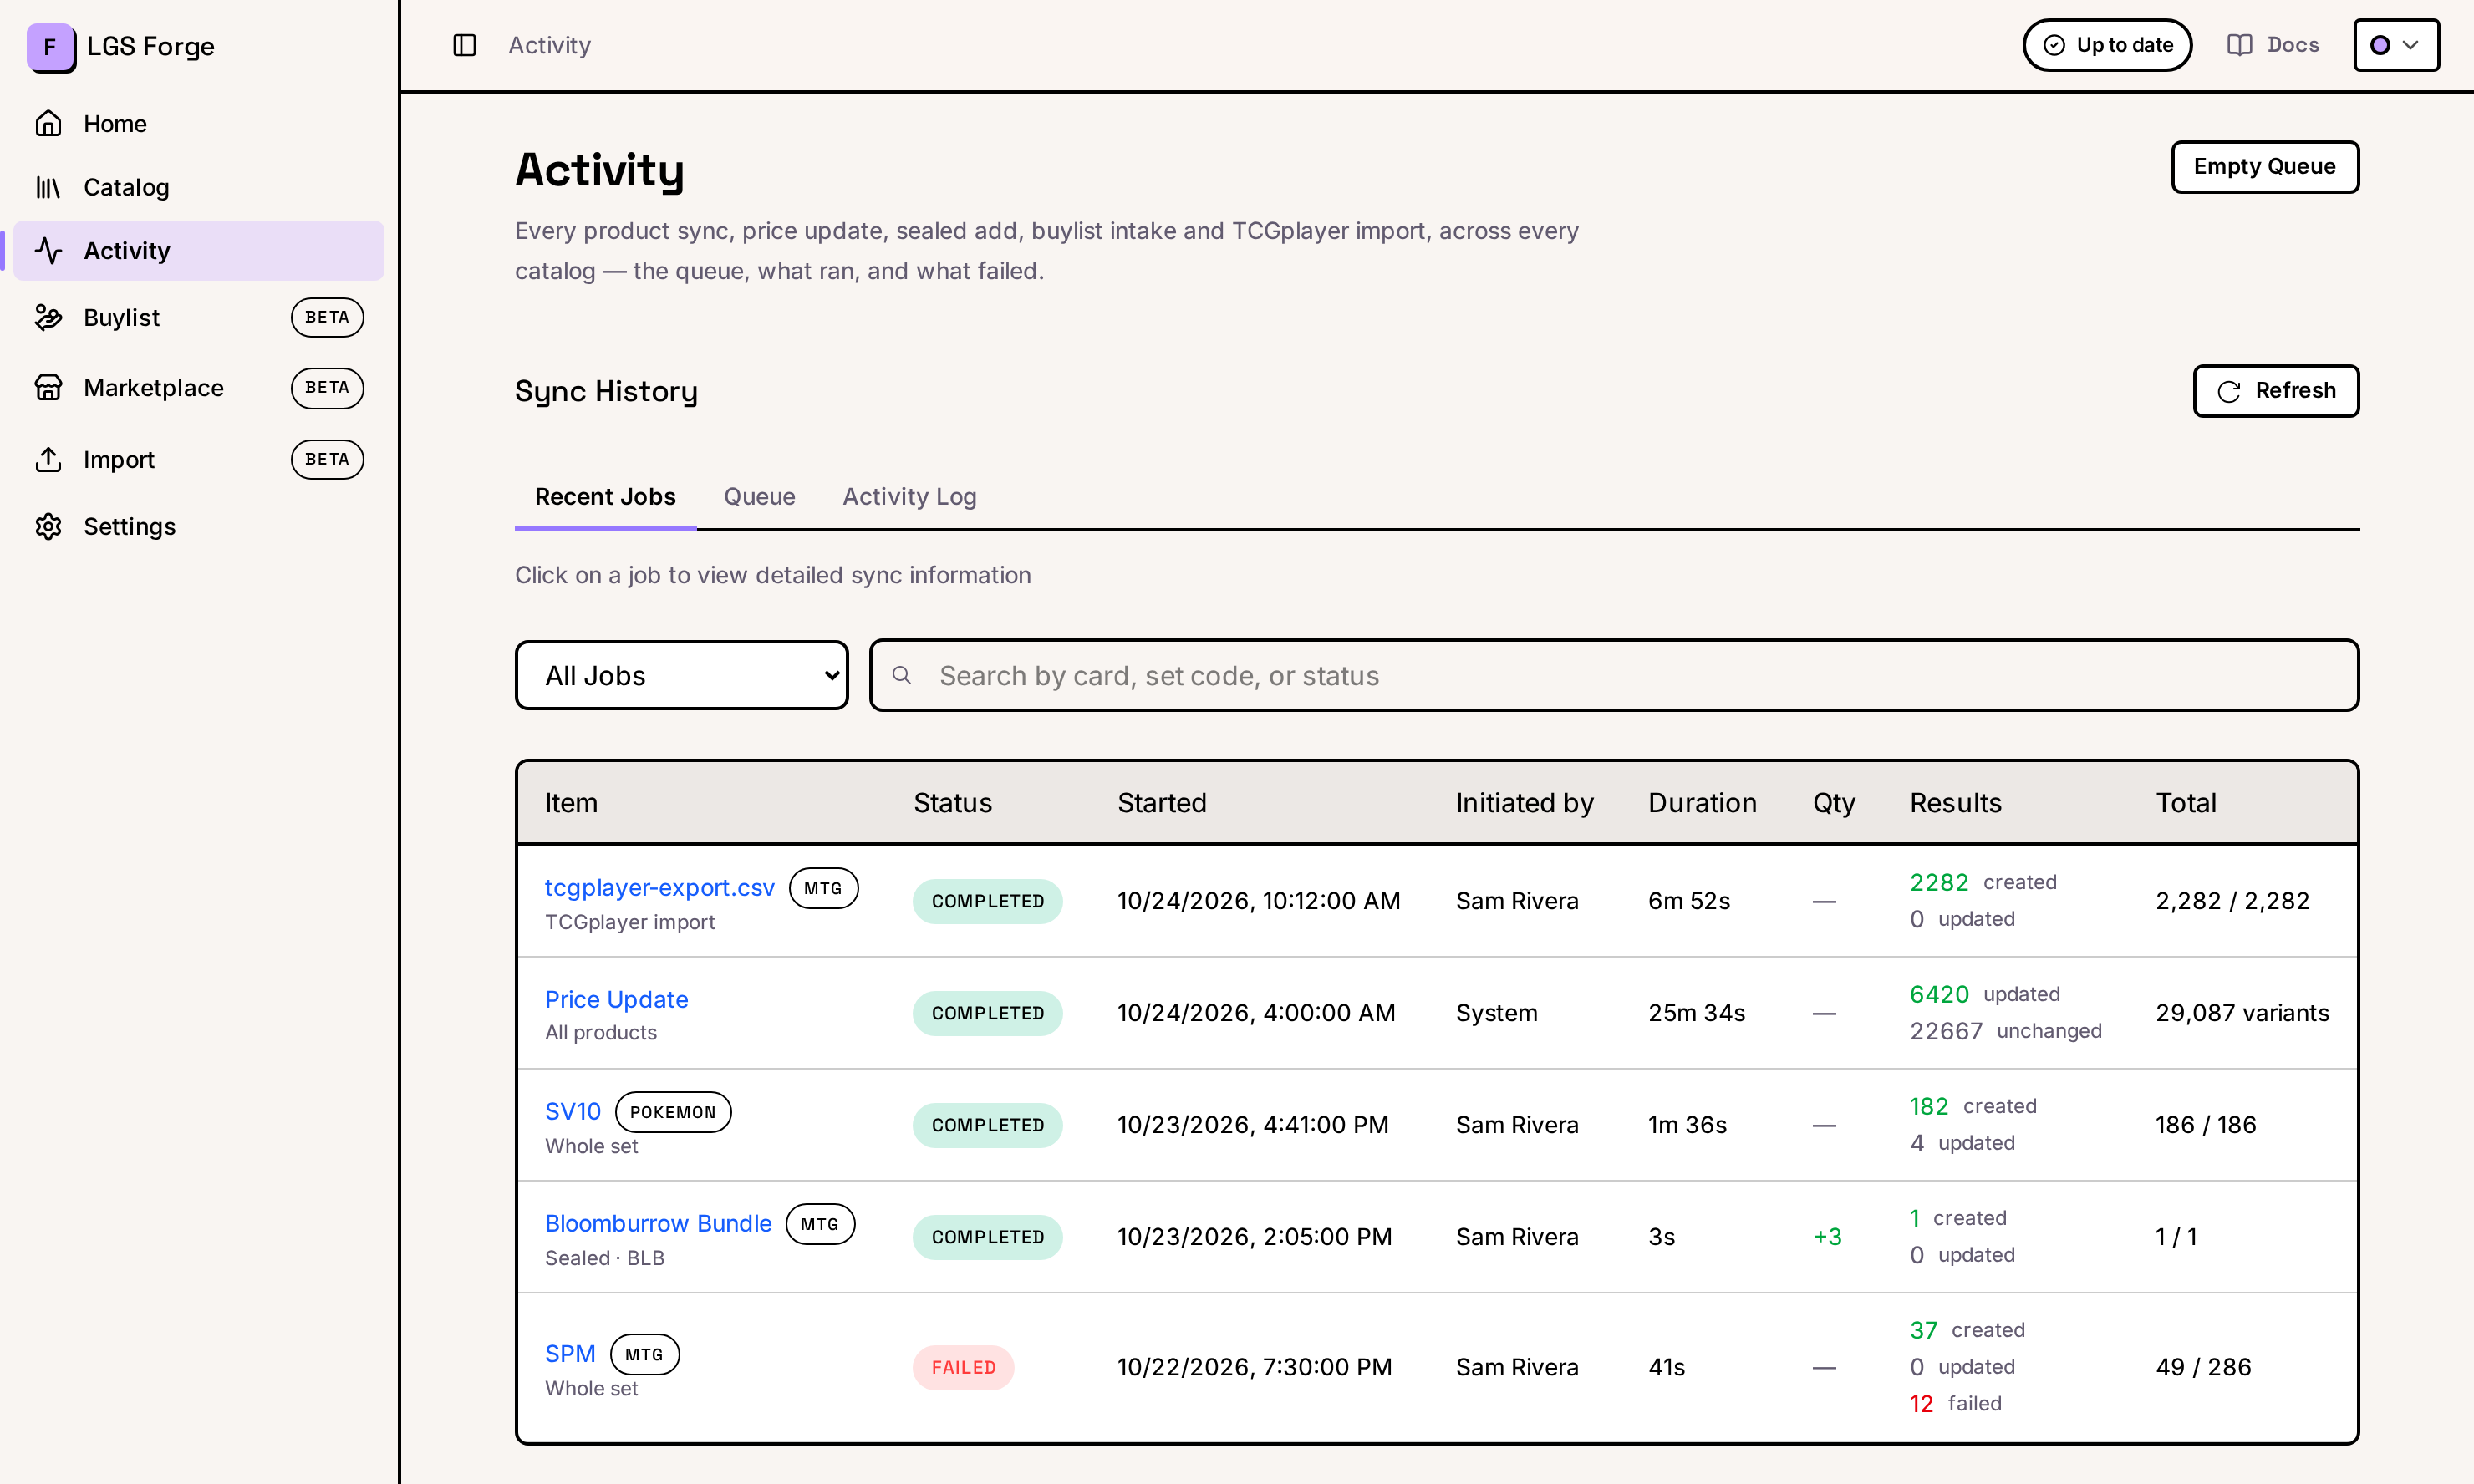The height and width of the screenshot is (1484, 2474).
Task: Click the Activity breadcrumb in header
Action: click(549, 45)
